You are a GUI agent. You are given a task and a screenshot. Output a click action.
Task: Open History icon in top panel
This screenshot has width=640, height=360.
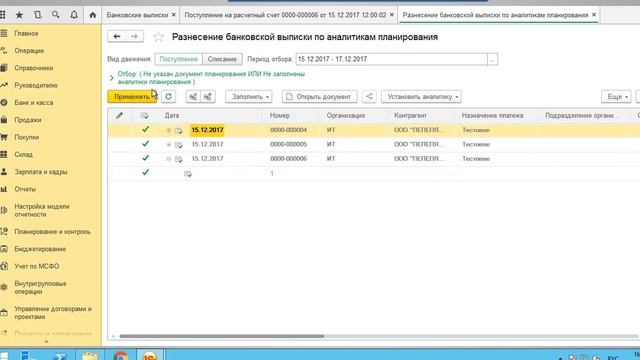[x=38, y=15]
